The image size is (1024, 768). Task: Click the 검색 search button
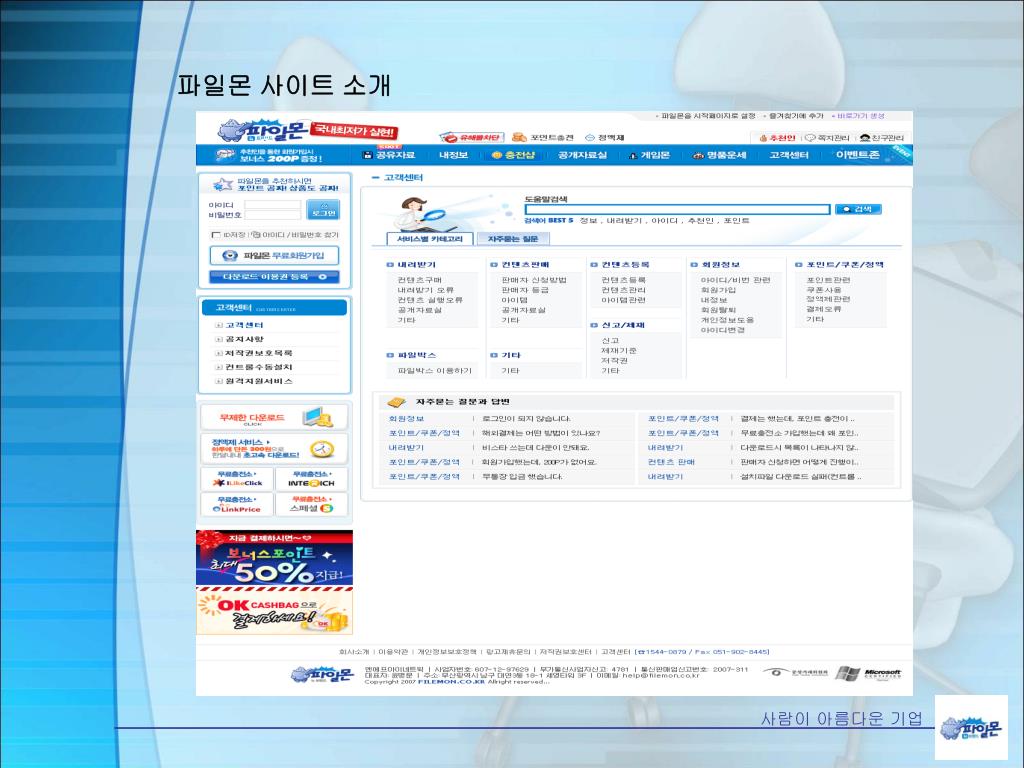858,209
